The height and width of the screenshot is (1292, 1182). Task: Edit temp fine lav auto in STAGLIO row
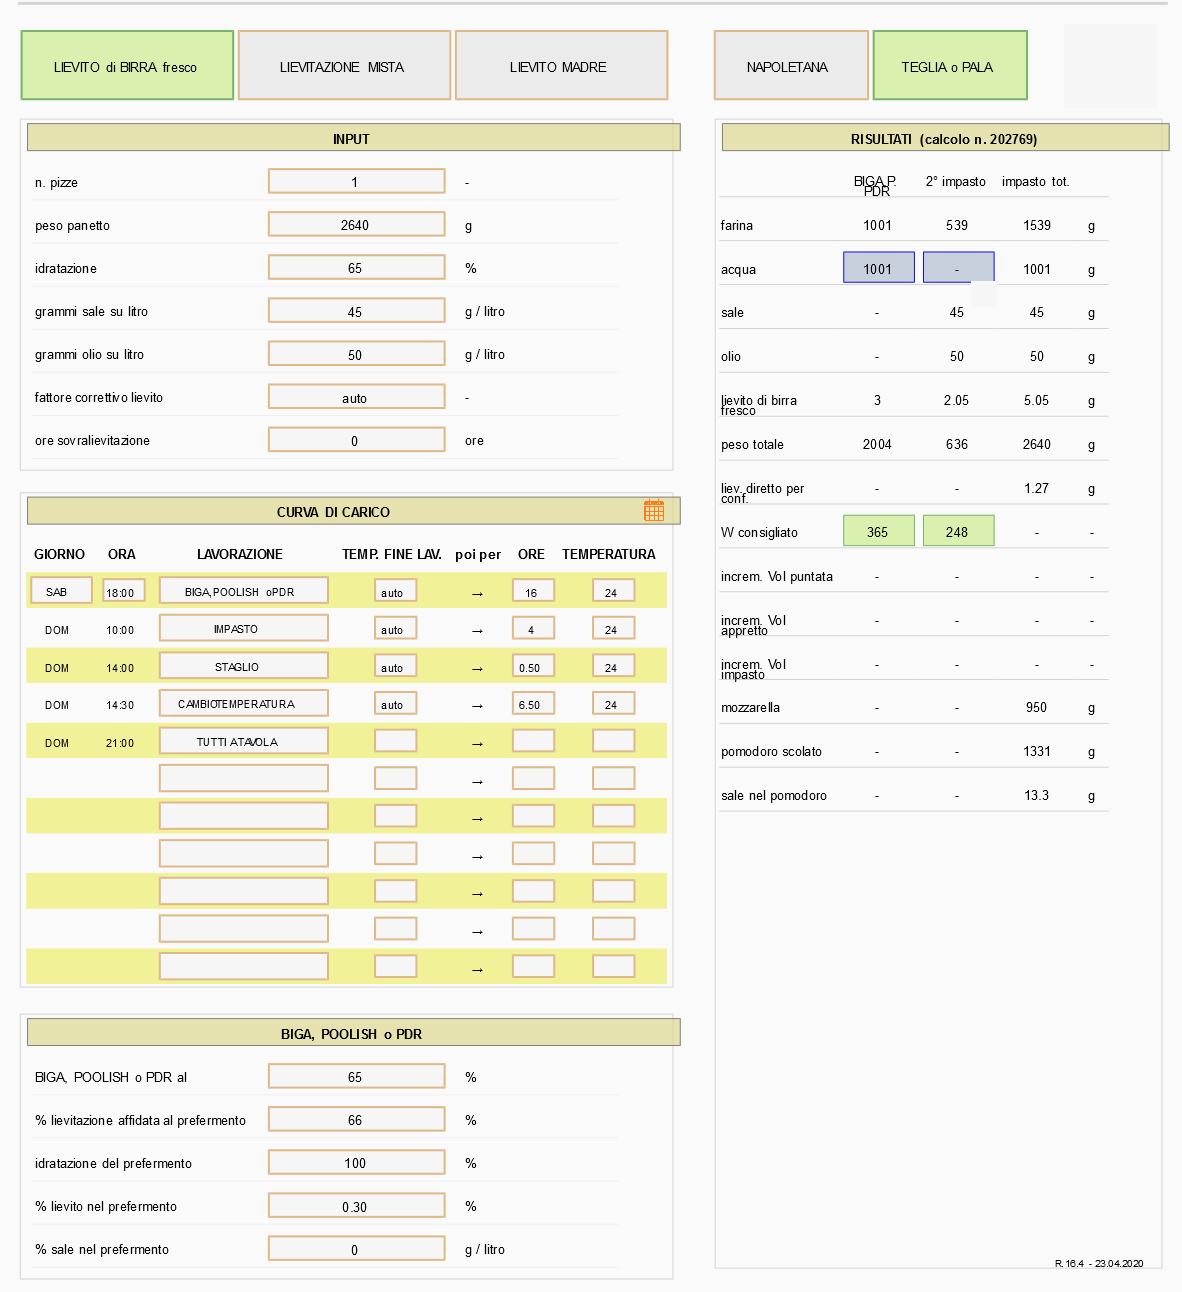[395, 666]
